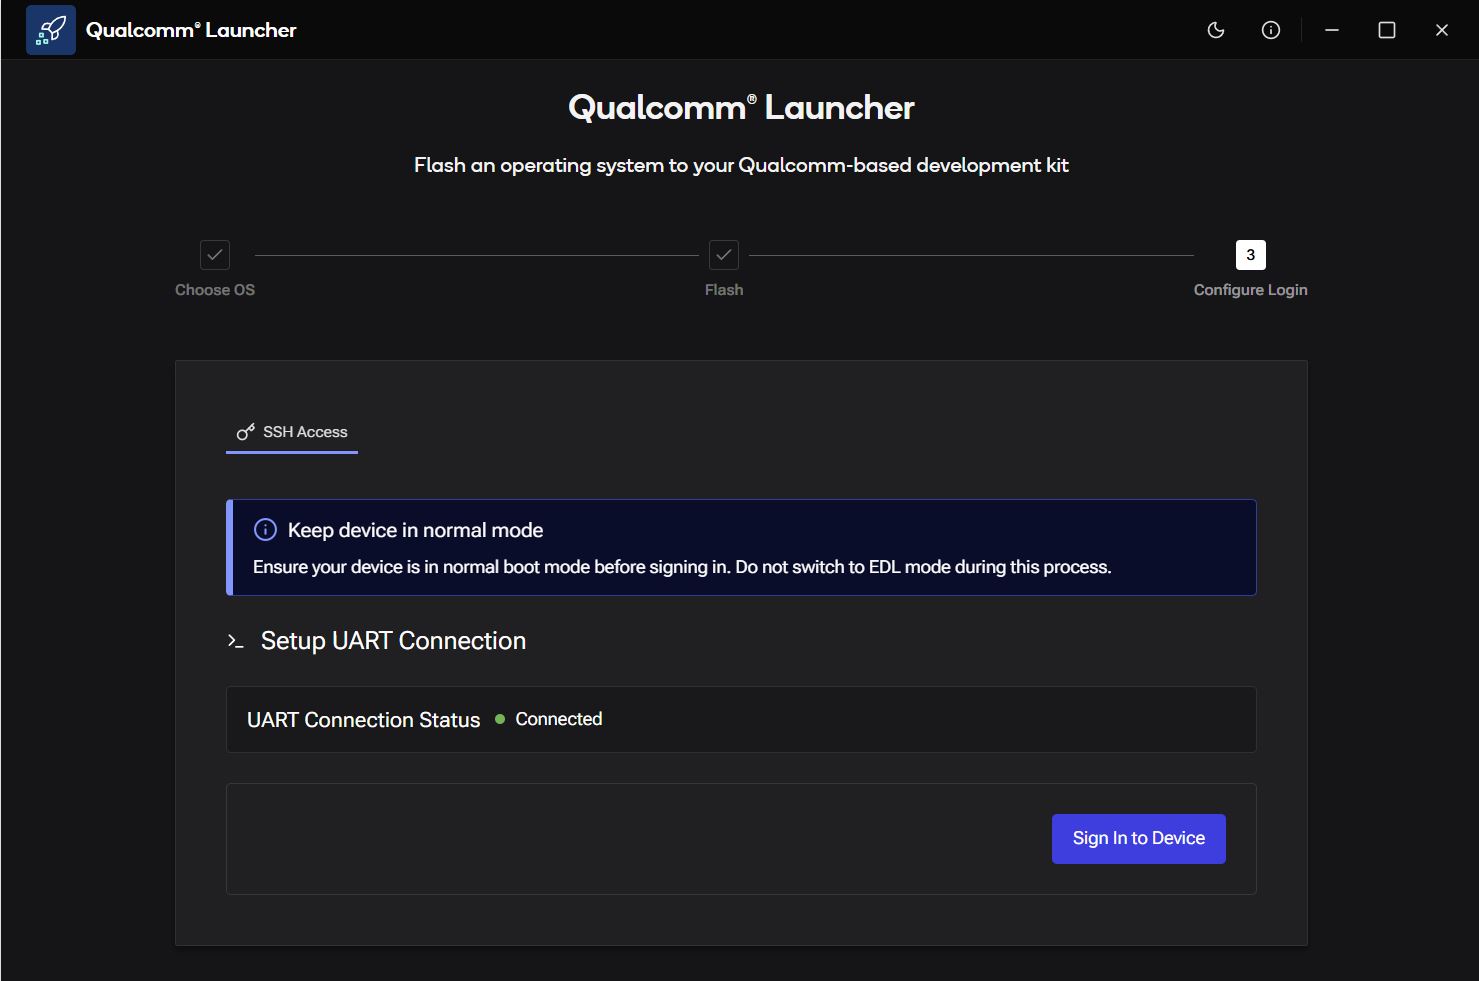The width and height of the screenshot is (1479, 981).
Task: Minimize the Qualcomm Launcher window
Action: (1332, 30)
